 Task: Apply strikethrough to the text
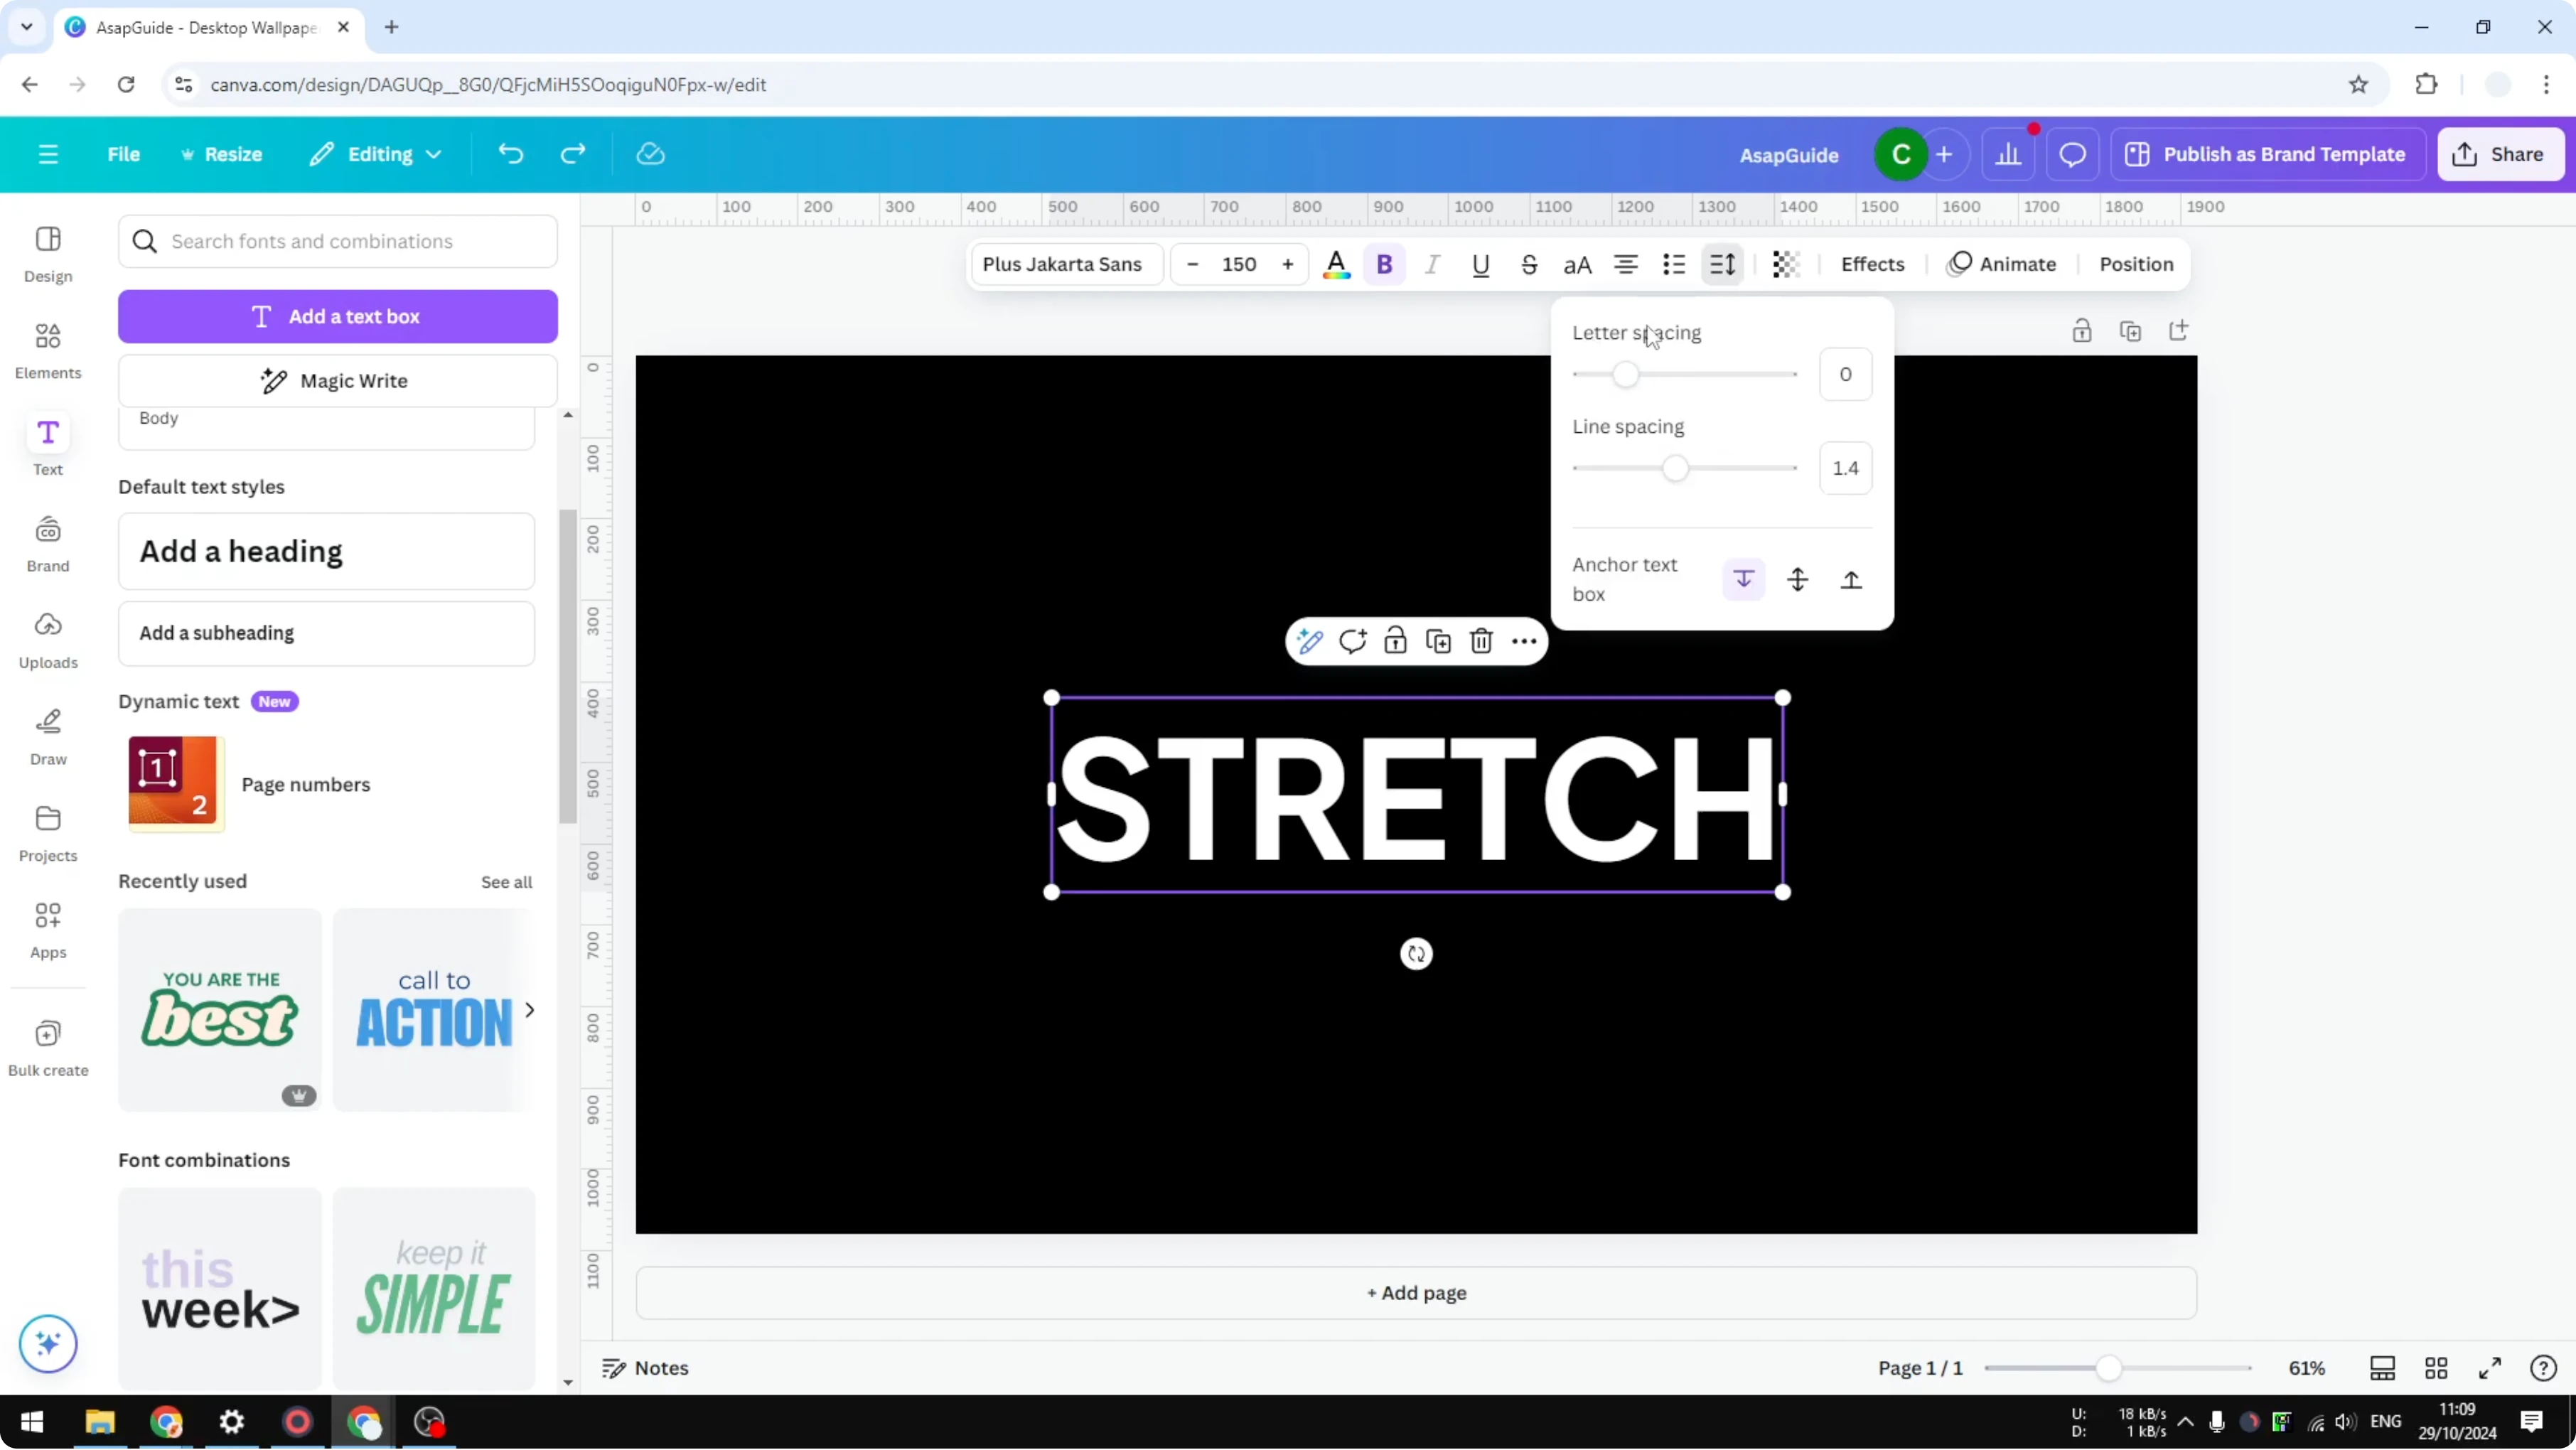click(x=1529, y=264)
